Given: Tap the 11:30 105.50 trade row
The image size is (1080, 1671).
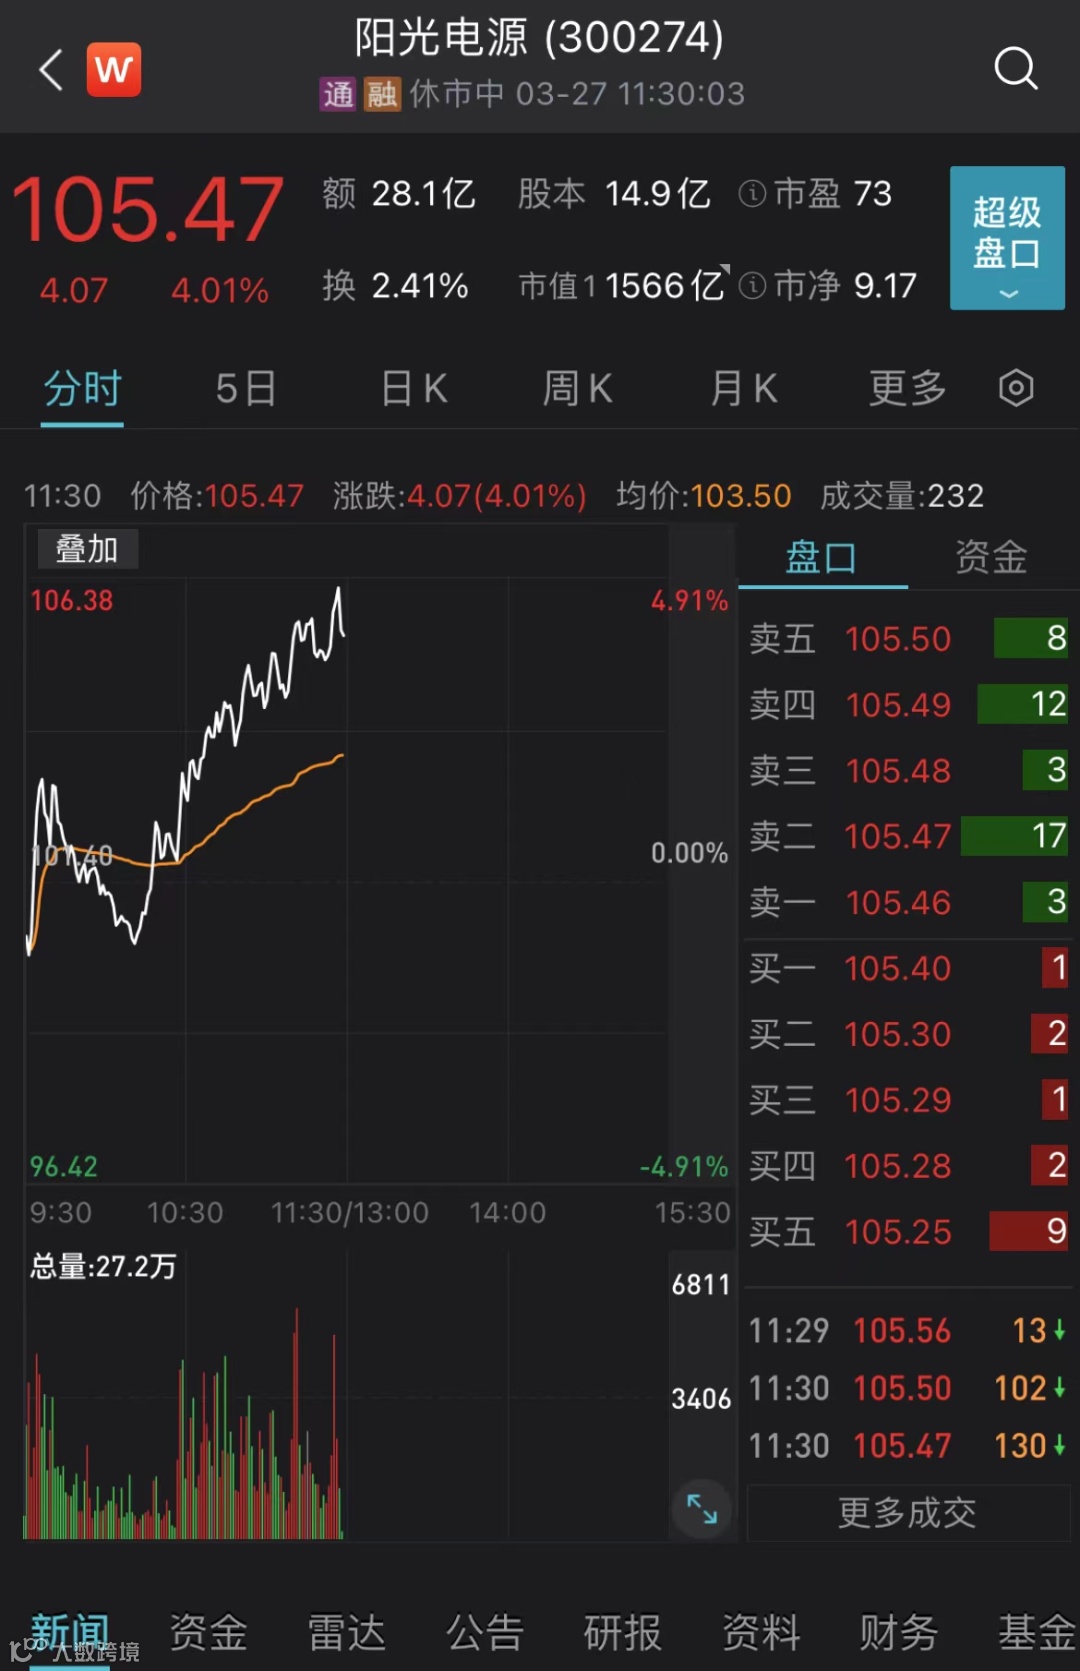Looking at the screenshot, I should tap(908, 1388).
